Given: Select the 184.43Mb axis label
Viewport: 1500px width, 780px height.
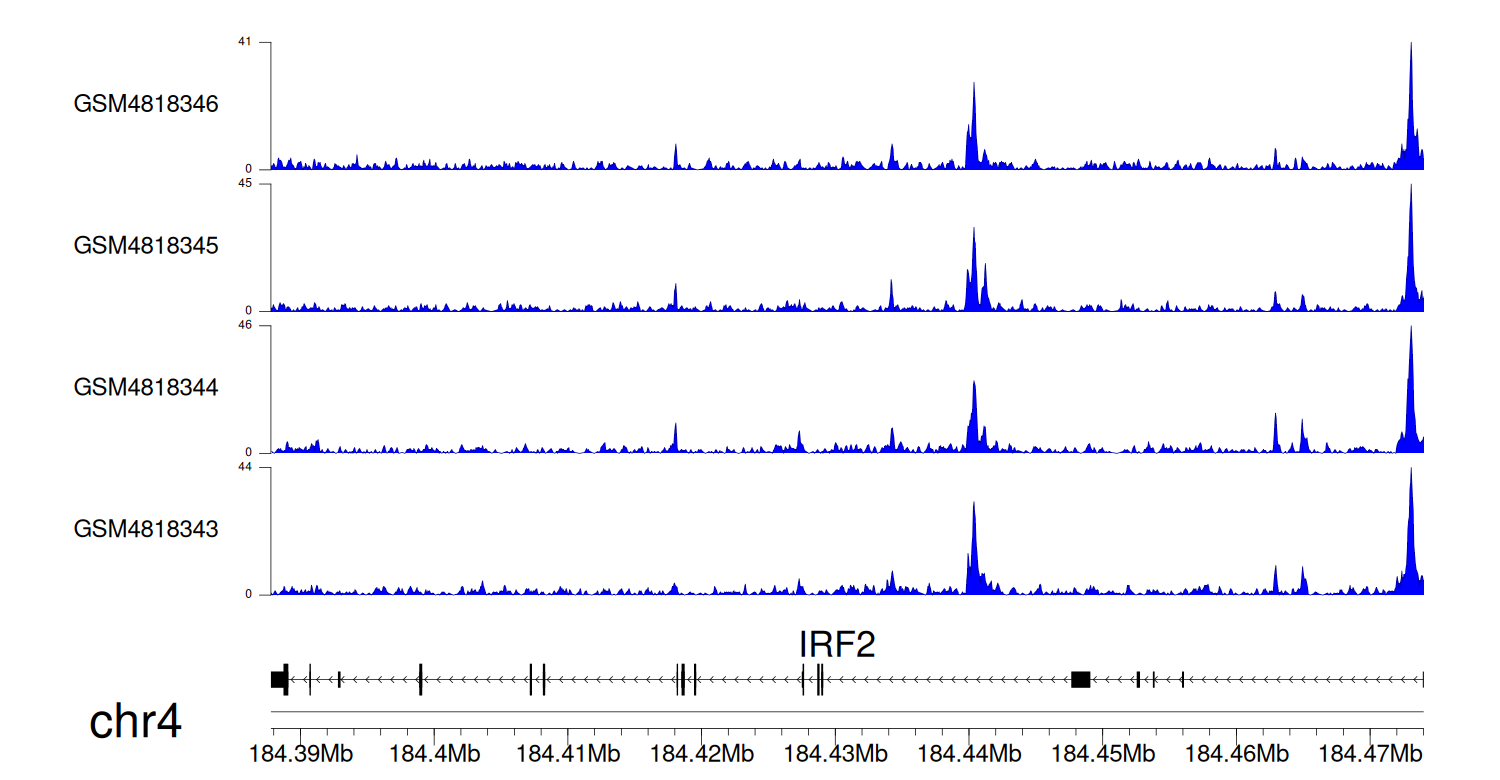Looking at the screenshot, I should (835, 754).
